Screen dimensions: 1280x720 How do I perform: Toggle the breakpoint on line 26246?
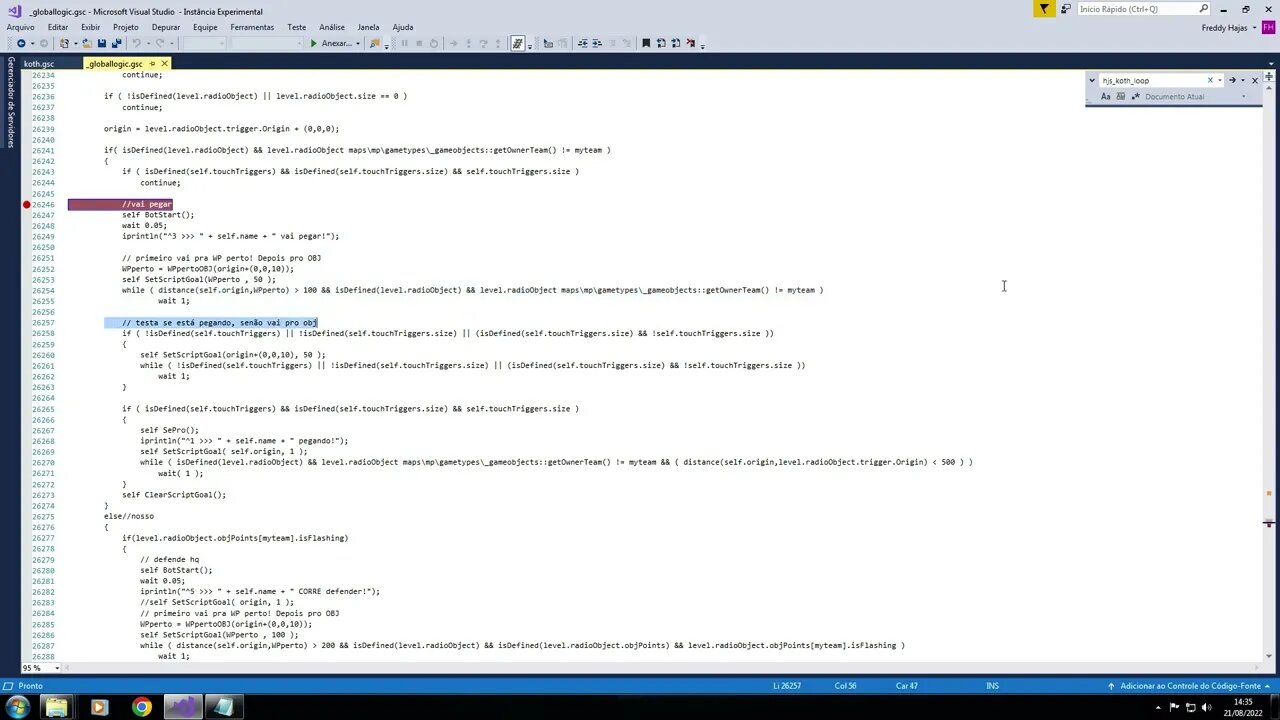coord(26,204)
